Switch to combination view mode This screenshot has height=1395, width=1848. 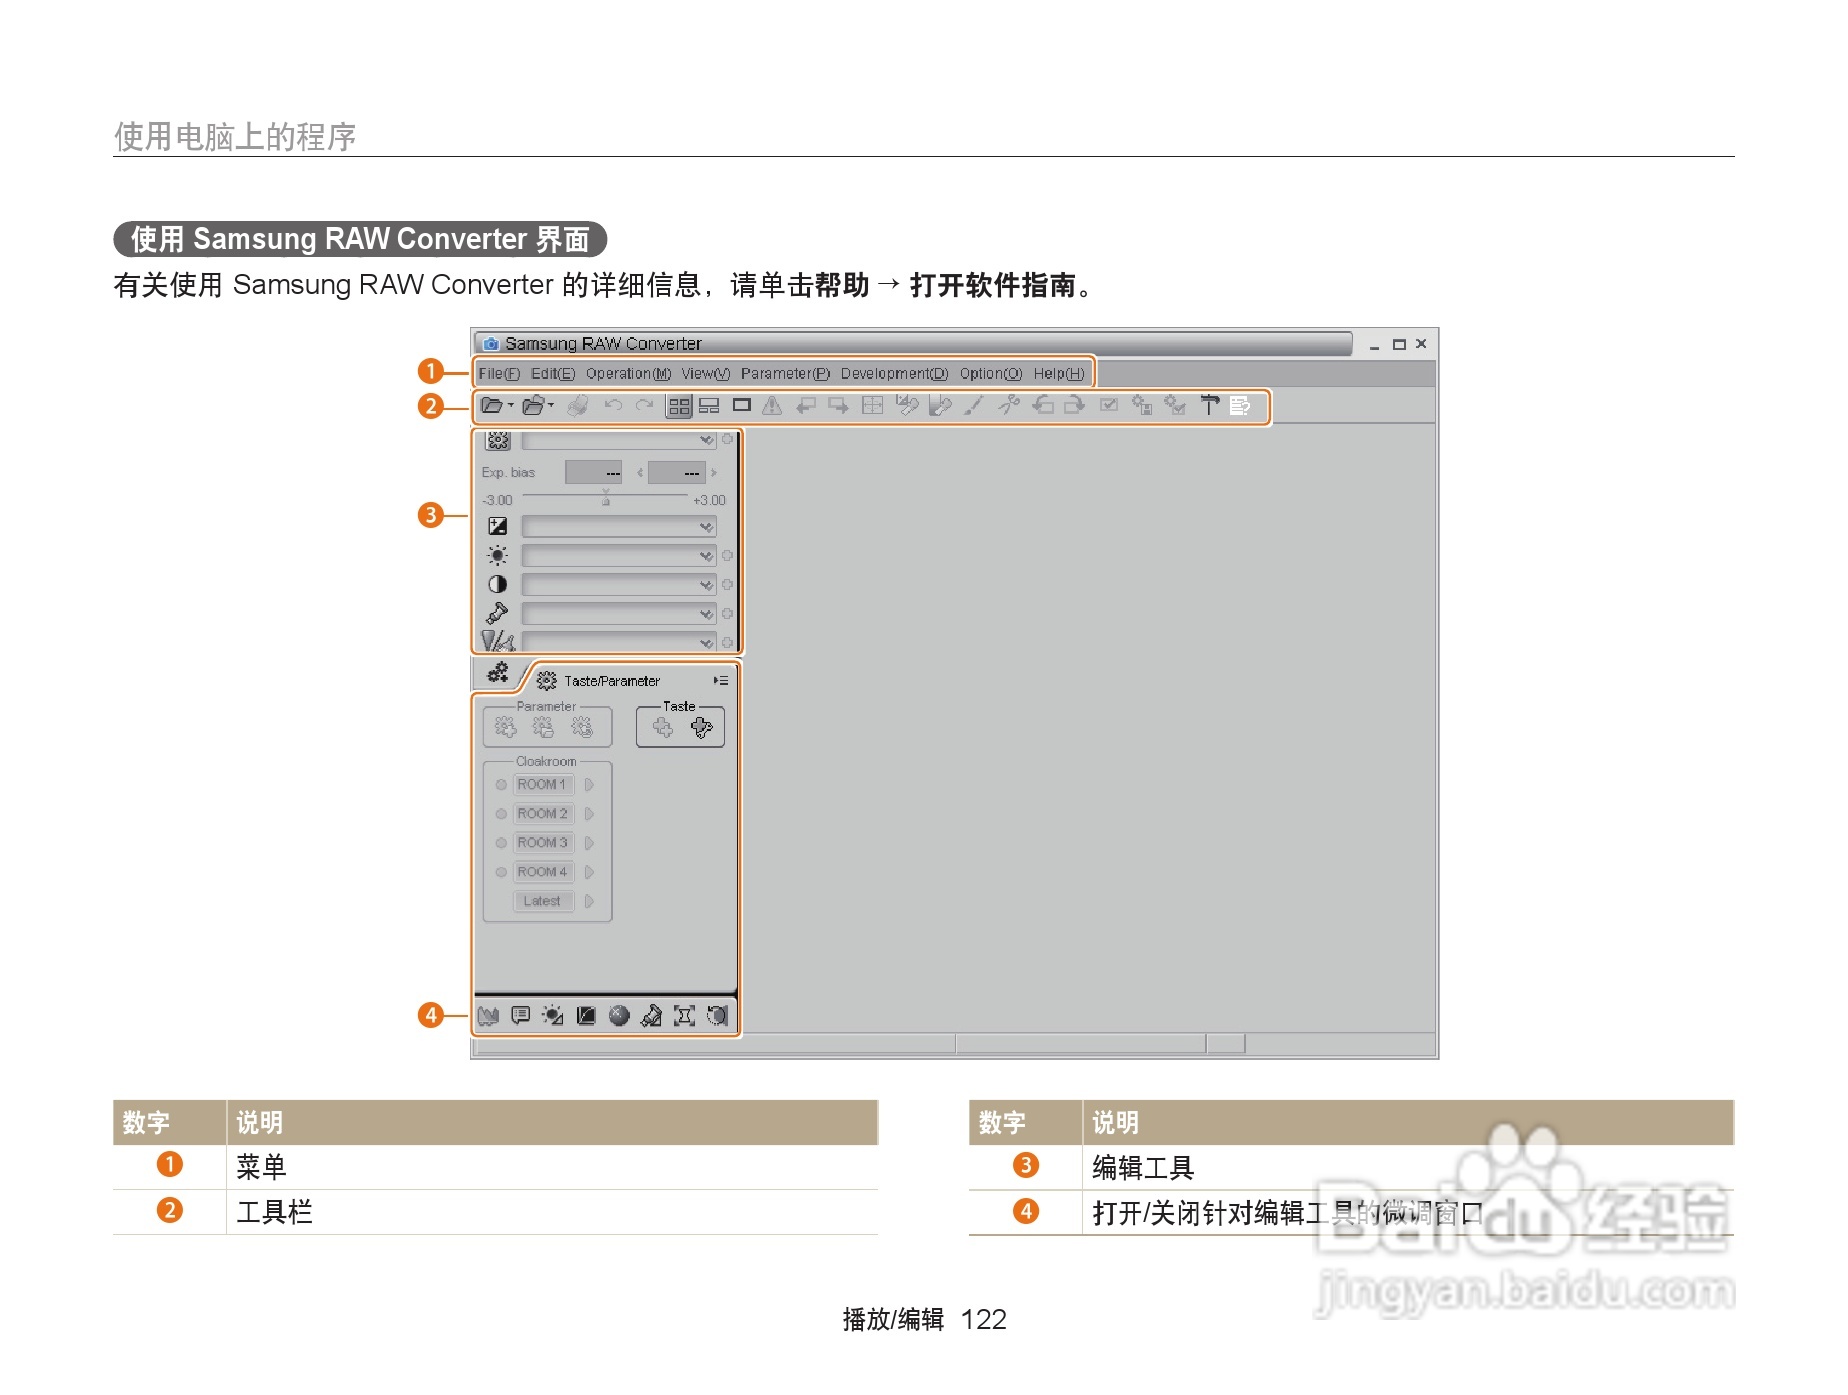point(709,406)
